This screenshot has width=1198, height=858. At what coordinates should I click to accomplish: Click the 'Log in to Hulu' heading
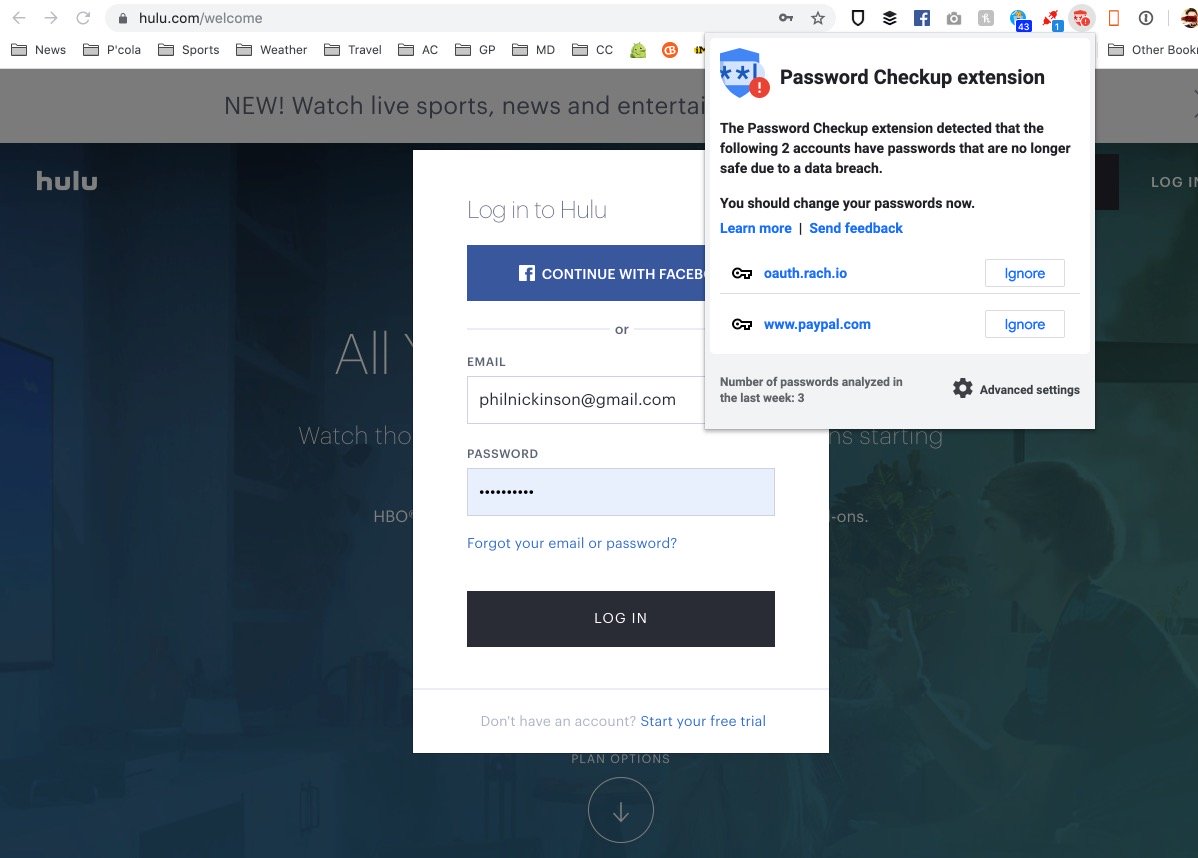click(537, 210)
